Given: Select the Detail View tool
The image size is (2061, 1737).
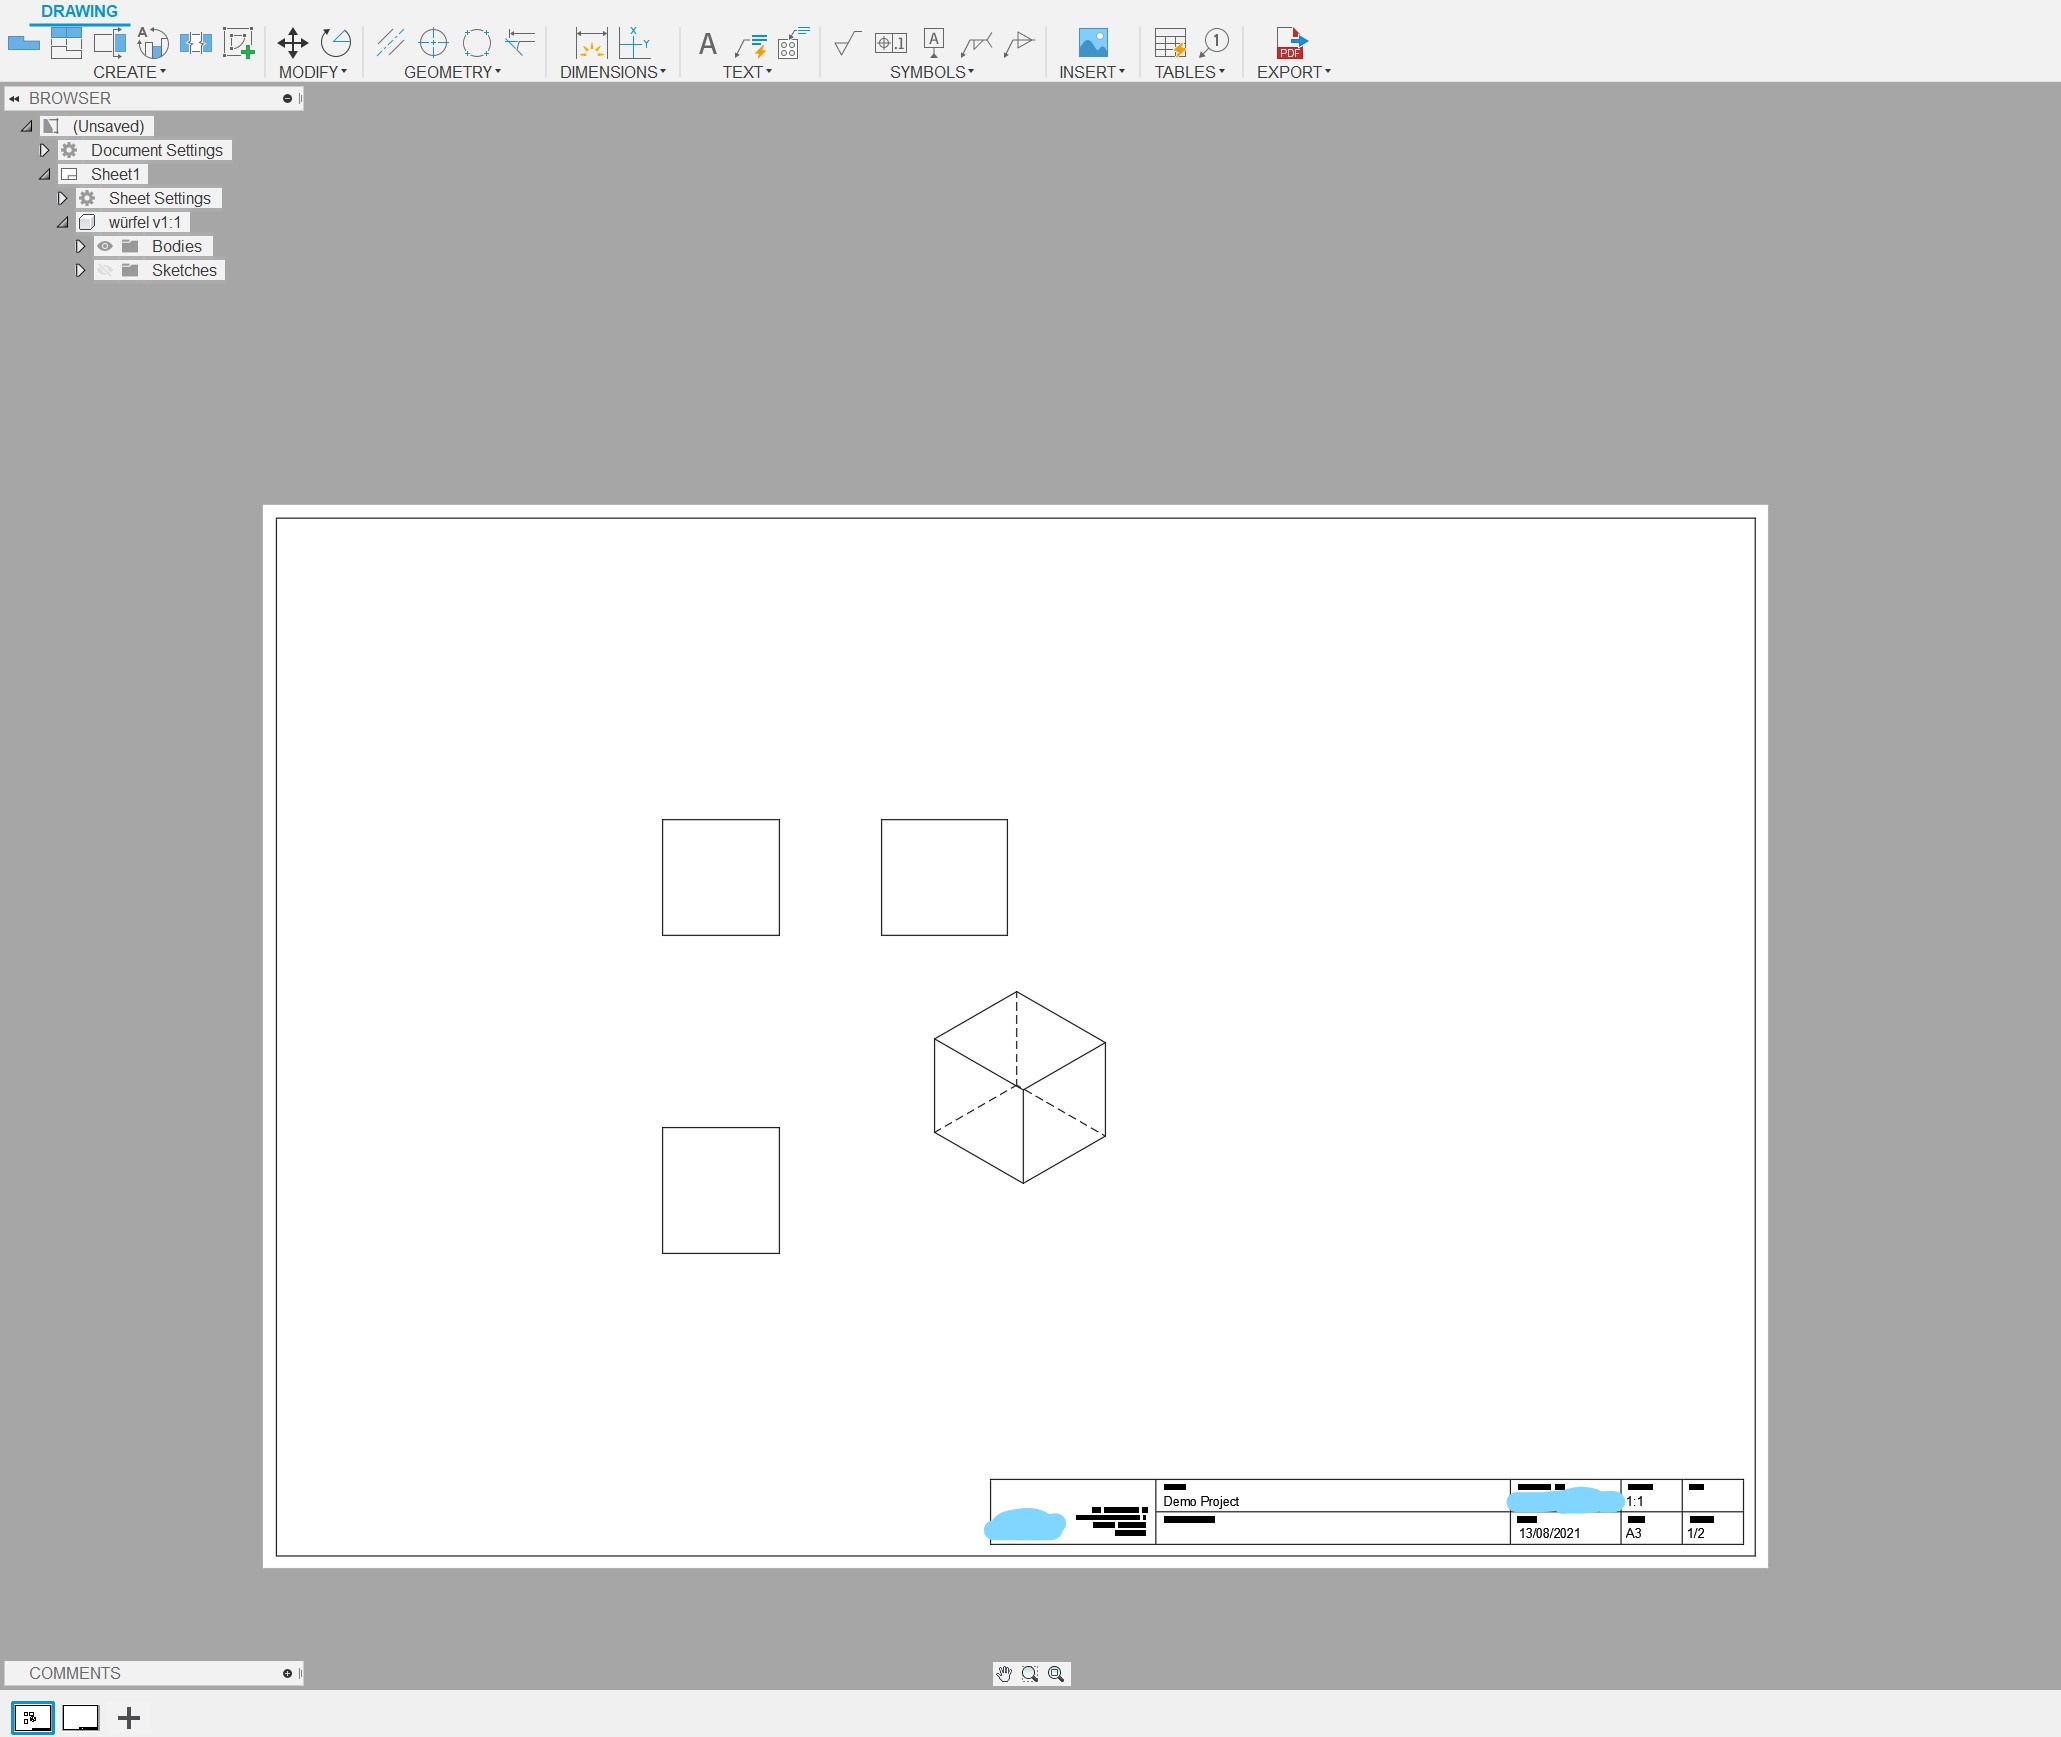Looking at the screenshot, I should [x=152, y=43].
